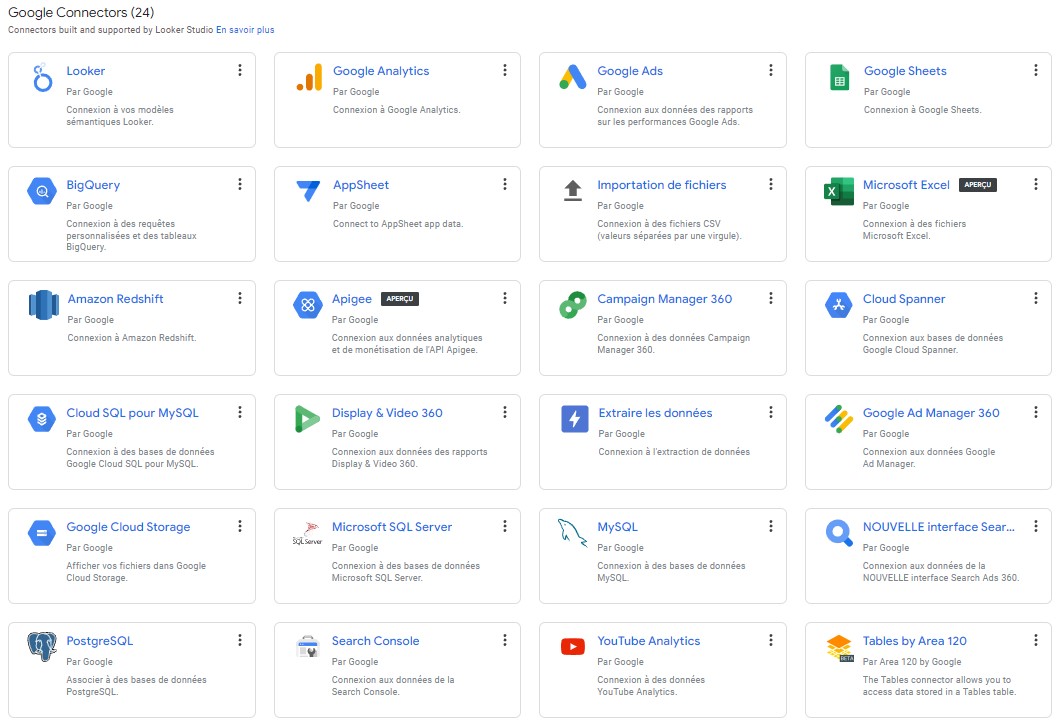Click the PostgreSQL elephant icon
This screenshot has height=722, width=1060.
pyautogui.click(x=42, y=647)
